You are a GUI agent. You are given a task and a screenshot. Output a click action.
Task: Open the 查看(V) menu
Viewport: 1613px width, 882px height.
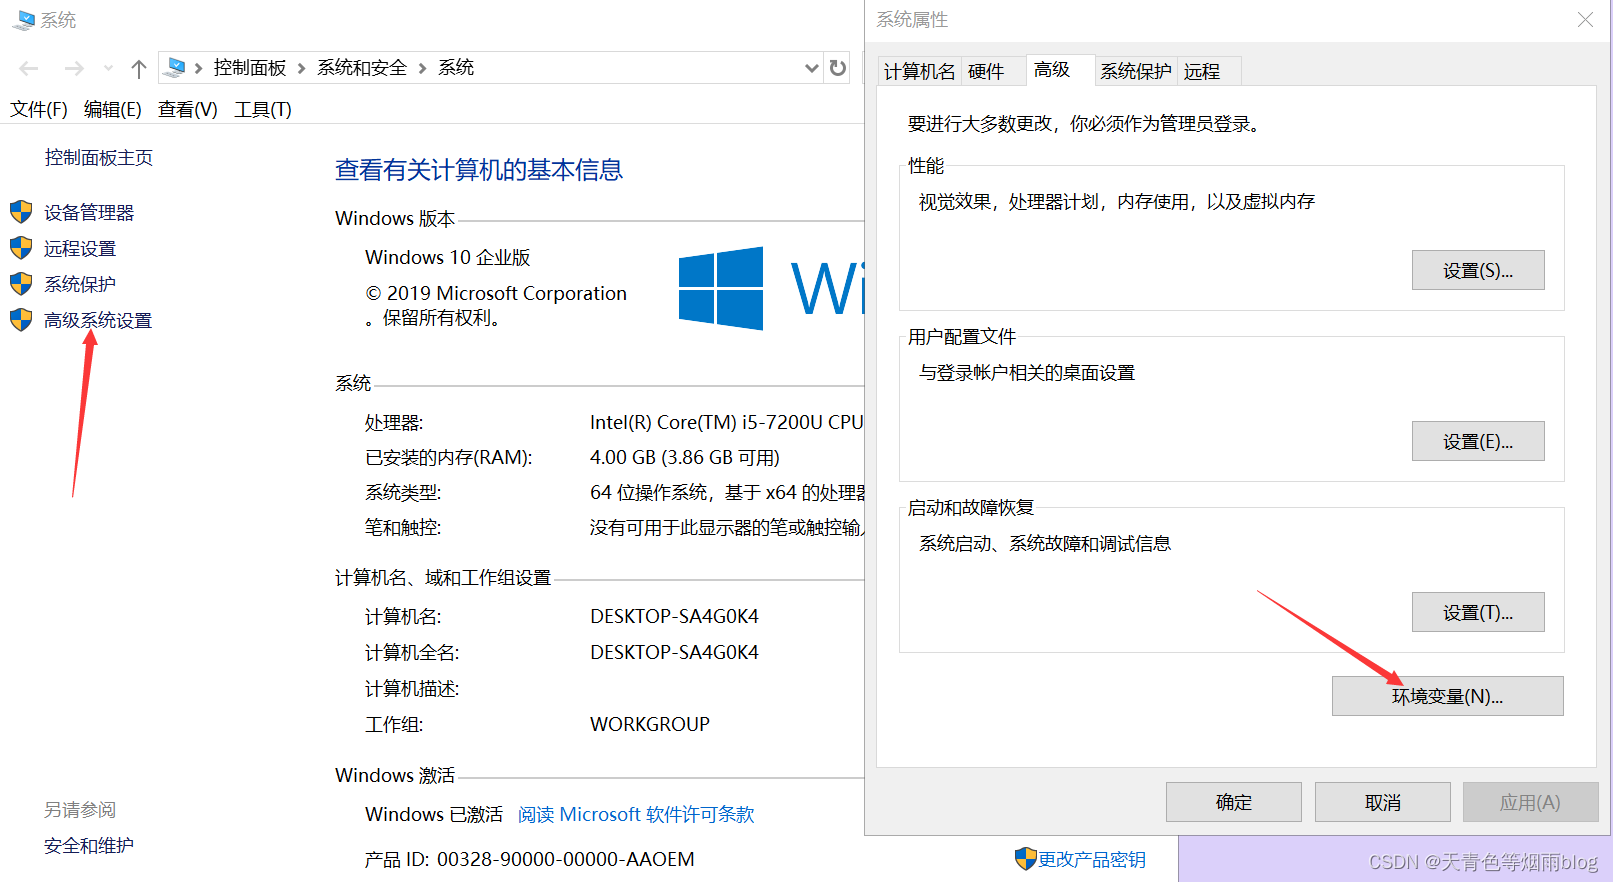point(188,109)
